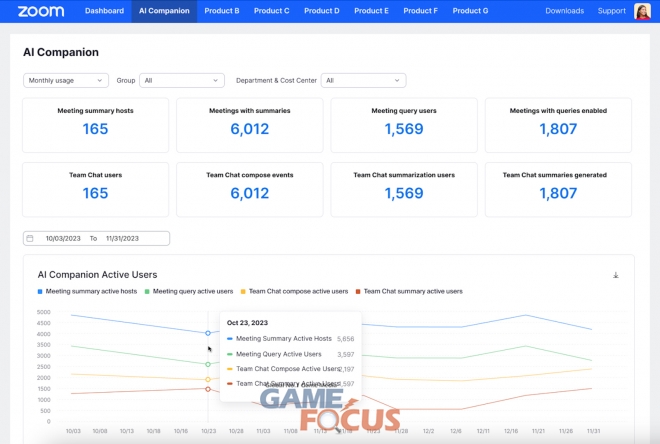Click the AI Companion page heading
The width and height of the screenshot is (660, 444).
(61, 52)
